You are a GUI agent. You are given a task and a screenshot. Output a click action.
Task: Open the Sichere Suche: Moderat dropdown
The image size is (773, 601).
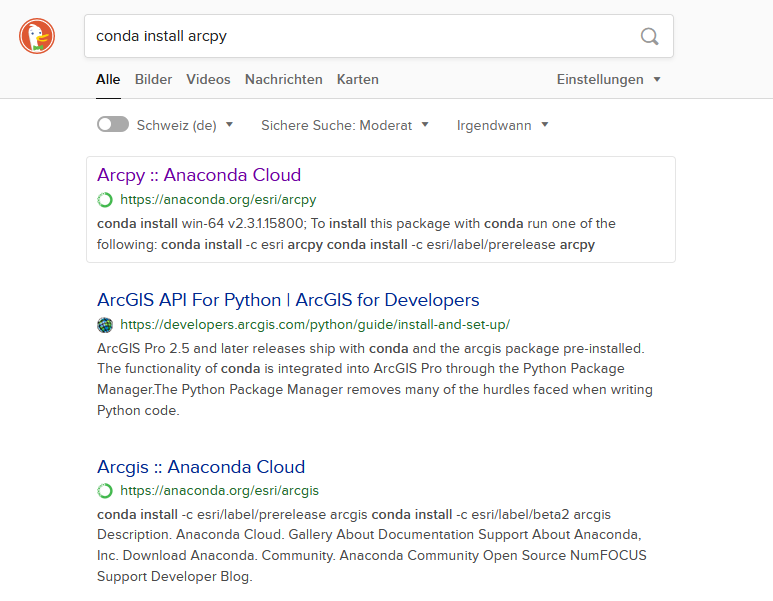(x=345, y=125)
